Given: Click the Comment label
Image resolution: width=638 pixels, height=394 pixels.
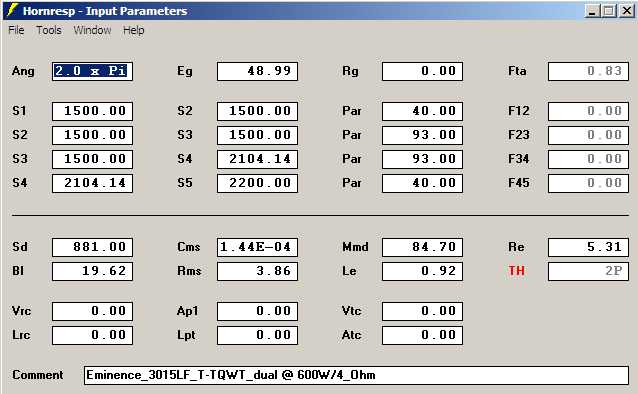Looking at the screenshot, I should 37,375.
